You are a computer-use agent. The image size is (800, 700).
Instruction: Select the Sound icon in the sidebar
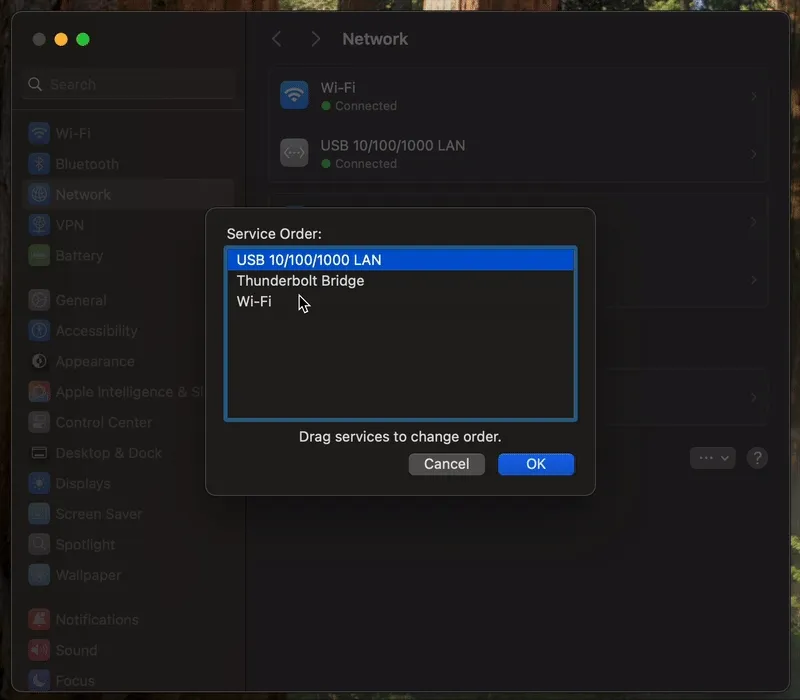[38, 650]
